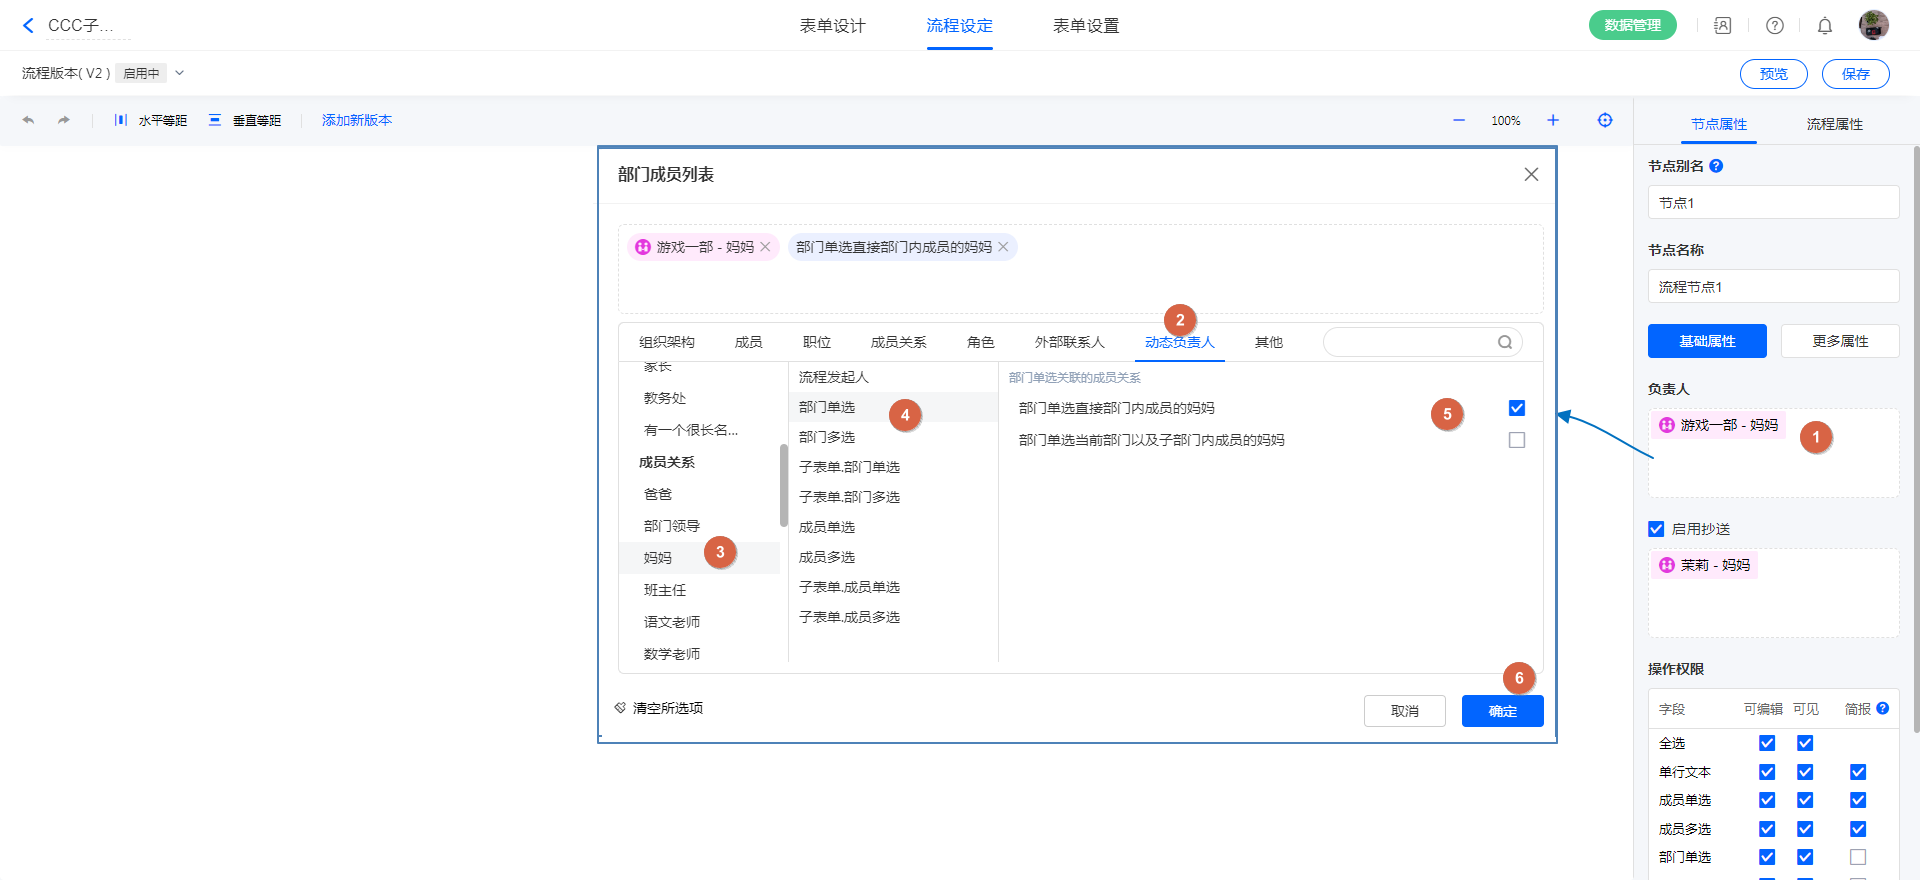Screen dimensions: 1920x880
Task: Toggle the 启用抄送 checkbox
Action: 1656,529
